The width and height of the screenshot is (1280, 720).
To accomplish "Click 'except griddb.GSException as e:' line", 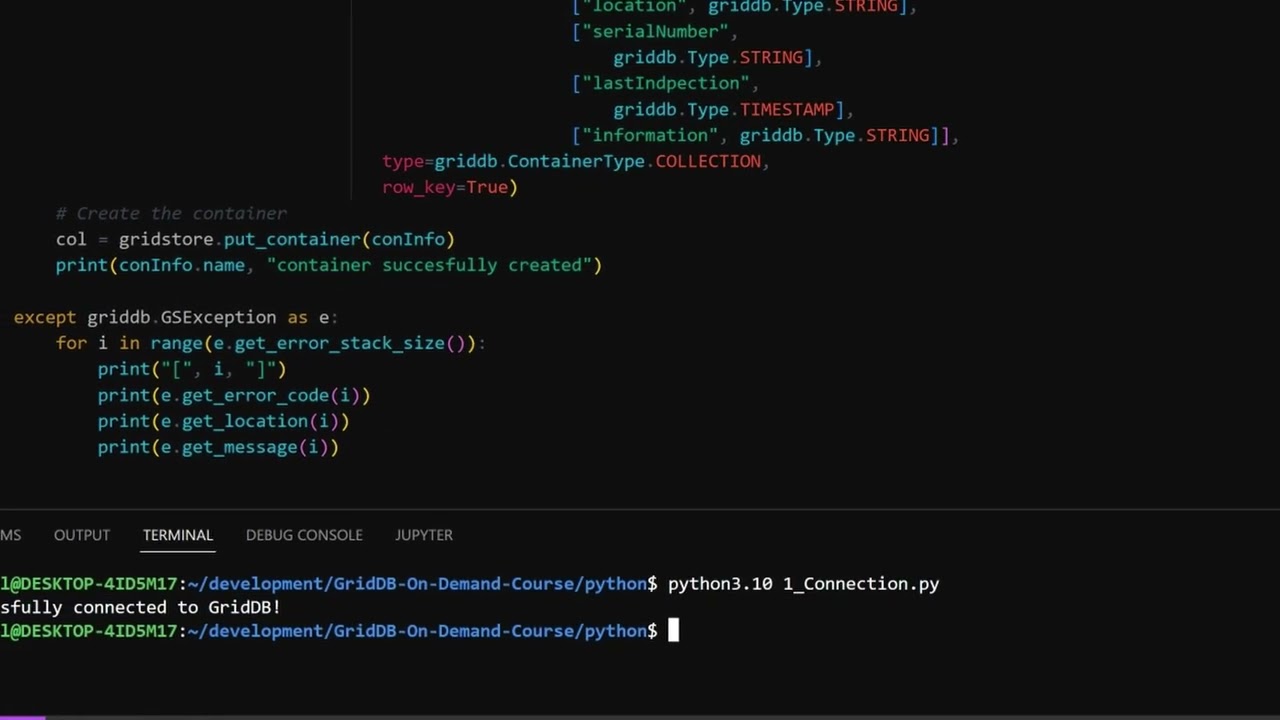I will click(176, 317).
